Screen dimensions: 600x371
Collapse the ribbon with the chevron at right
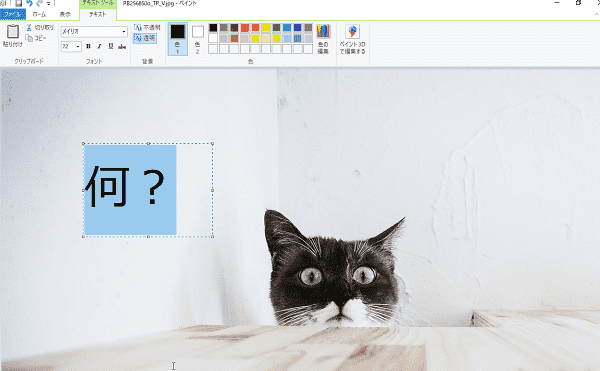(596, 15)
